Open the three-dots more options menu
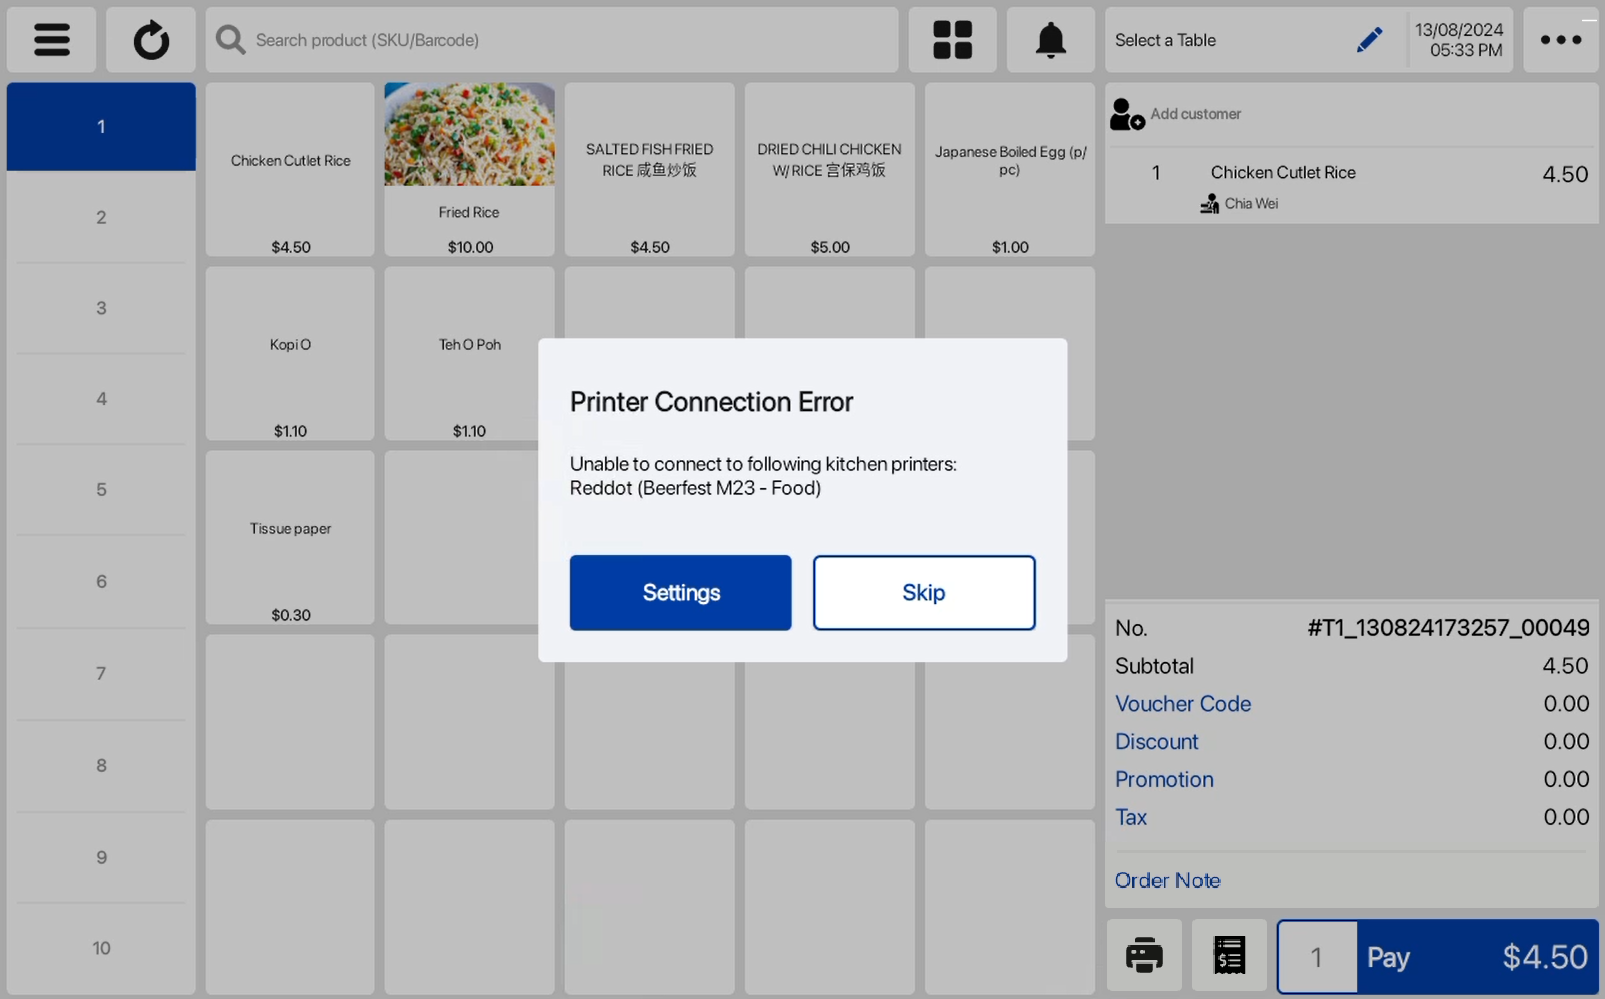1605x999 pixels. click(x=1560, y=40)
